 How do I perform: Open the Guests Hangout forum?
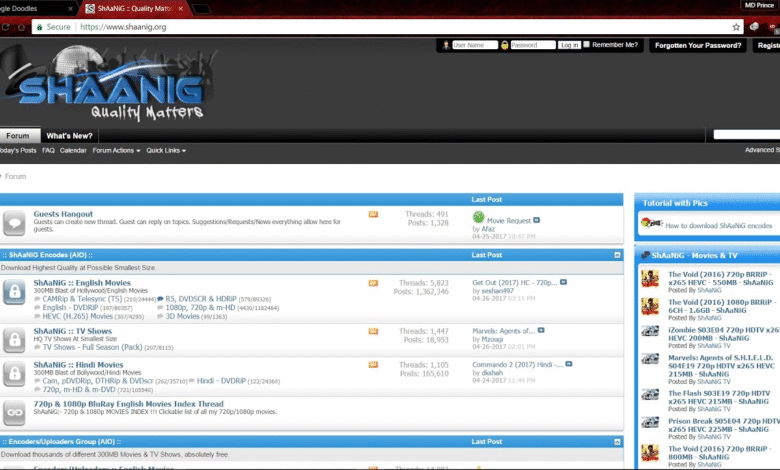coord(63,214)
